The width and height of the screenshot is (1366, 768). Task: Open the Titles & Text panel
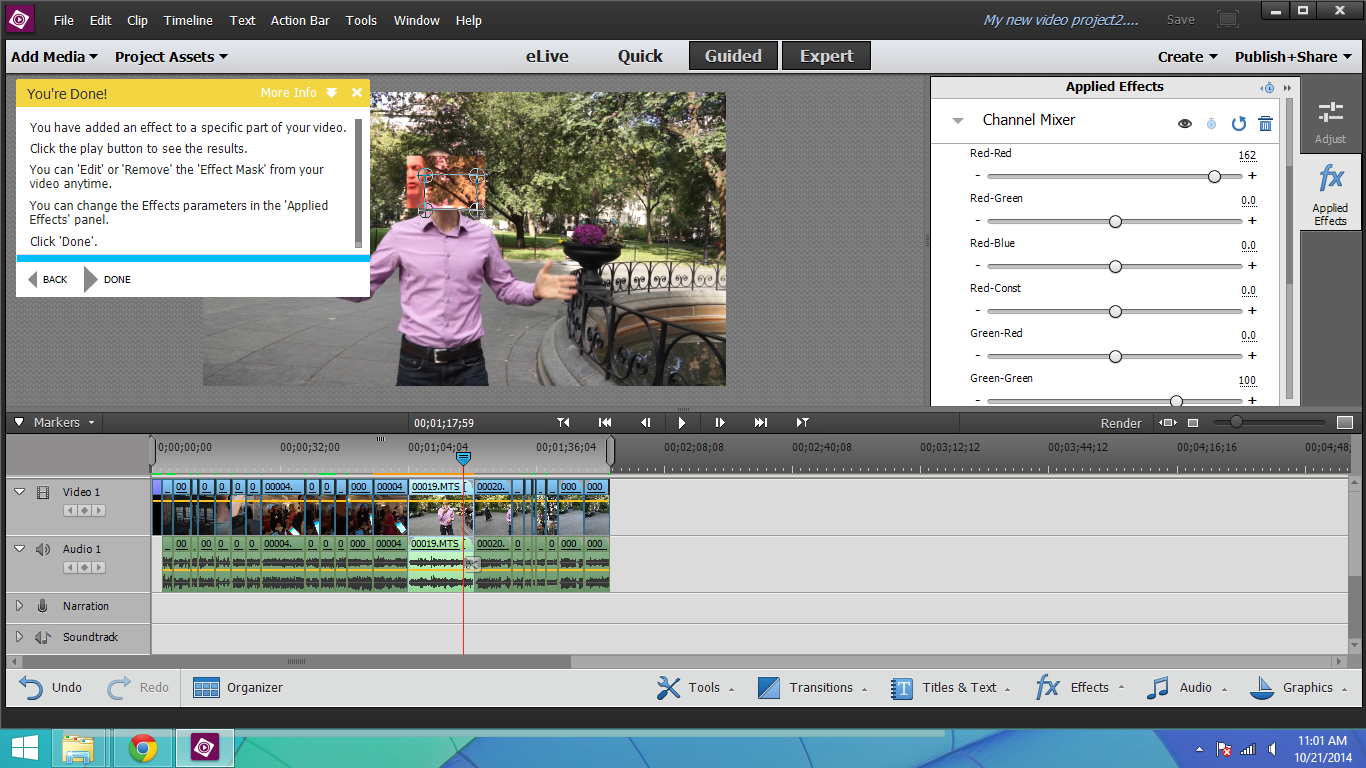[947, 687]
